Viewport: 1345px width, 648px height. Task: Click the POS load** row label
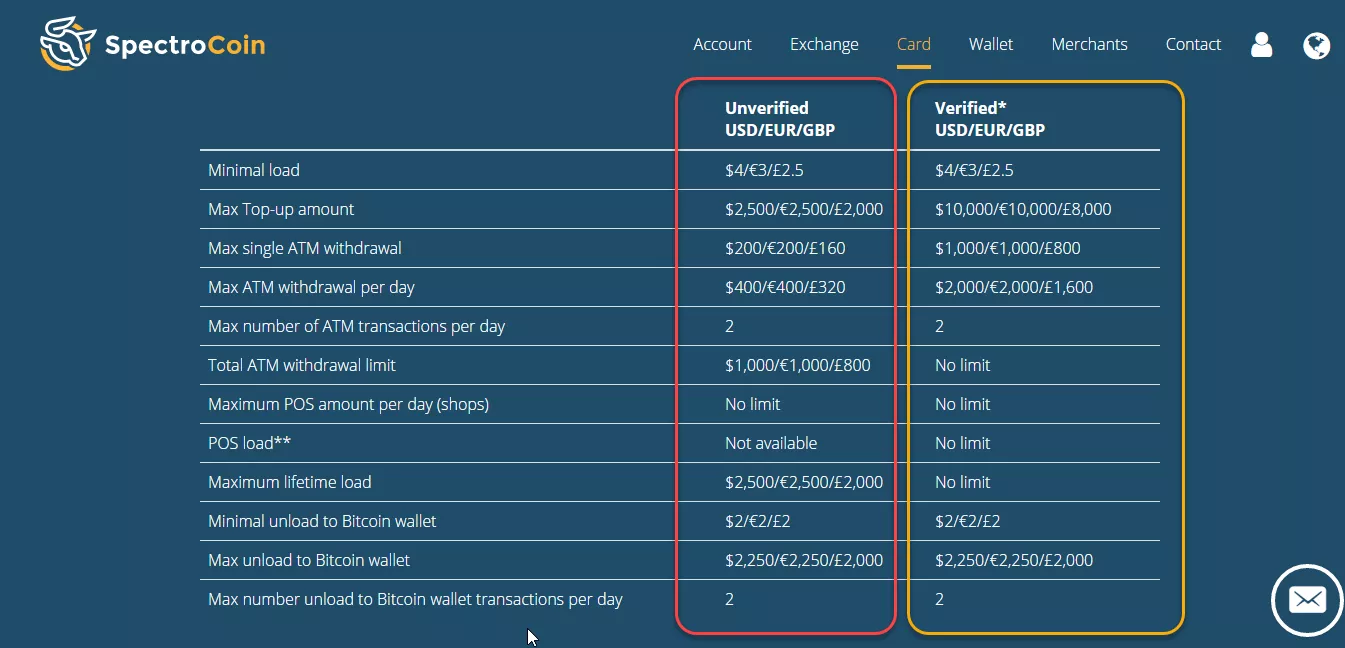(249, 443)
